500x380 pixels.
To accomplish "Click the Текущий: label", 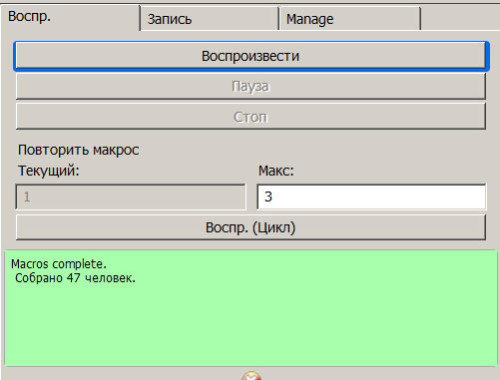I will coord(49,171).
